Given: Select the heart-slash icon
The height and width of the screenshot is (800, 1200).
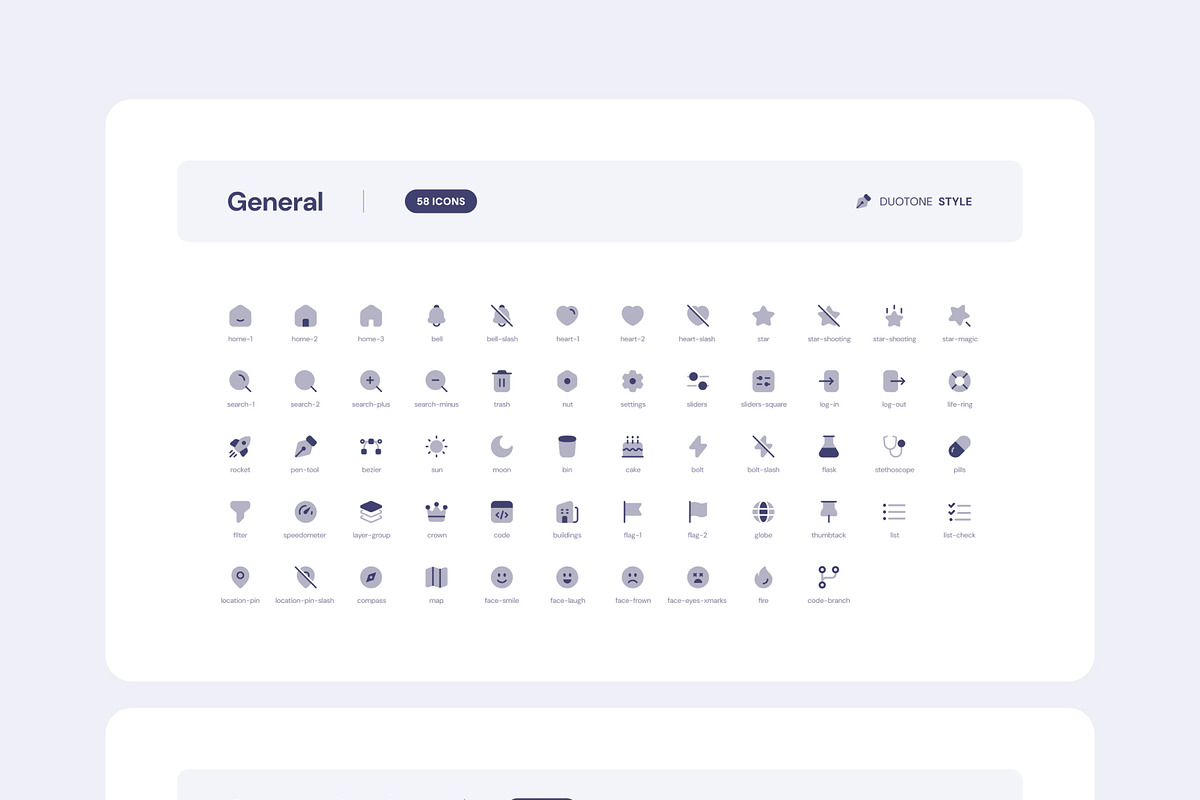Looking at the screenshot, I should click(697, 316).
